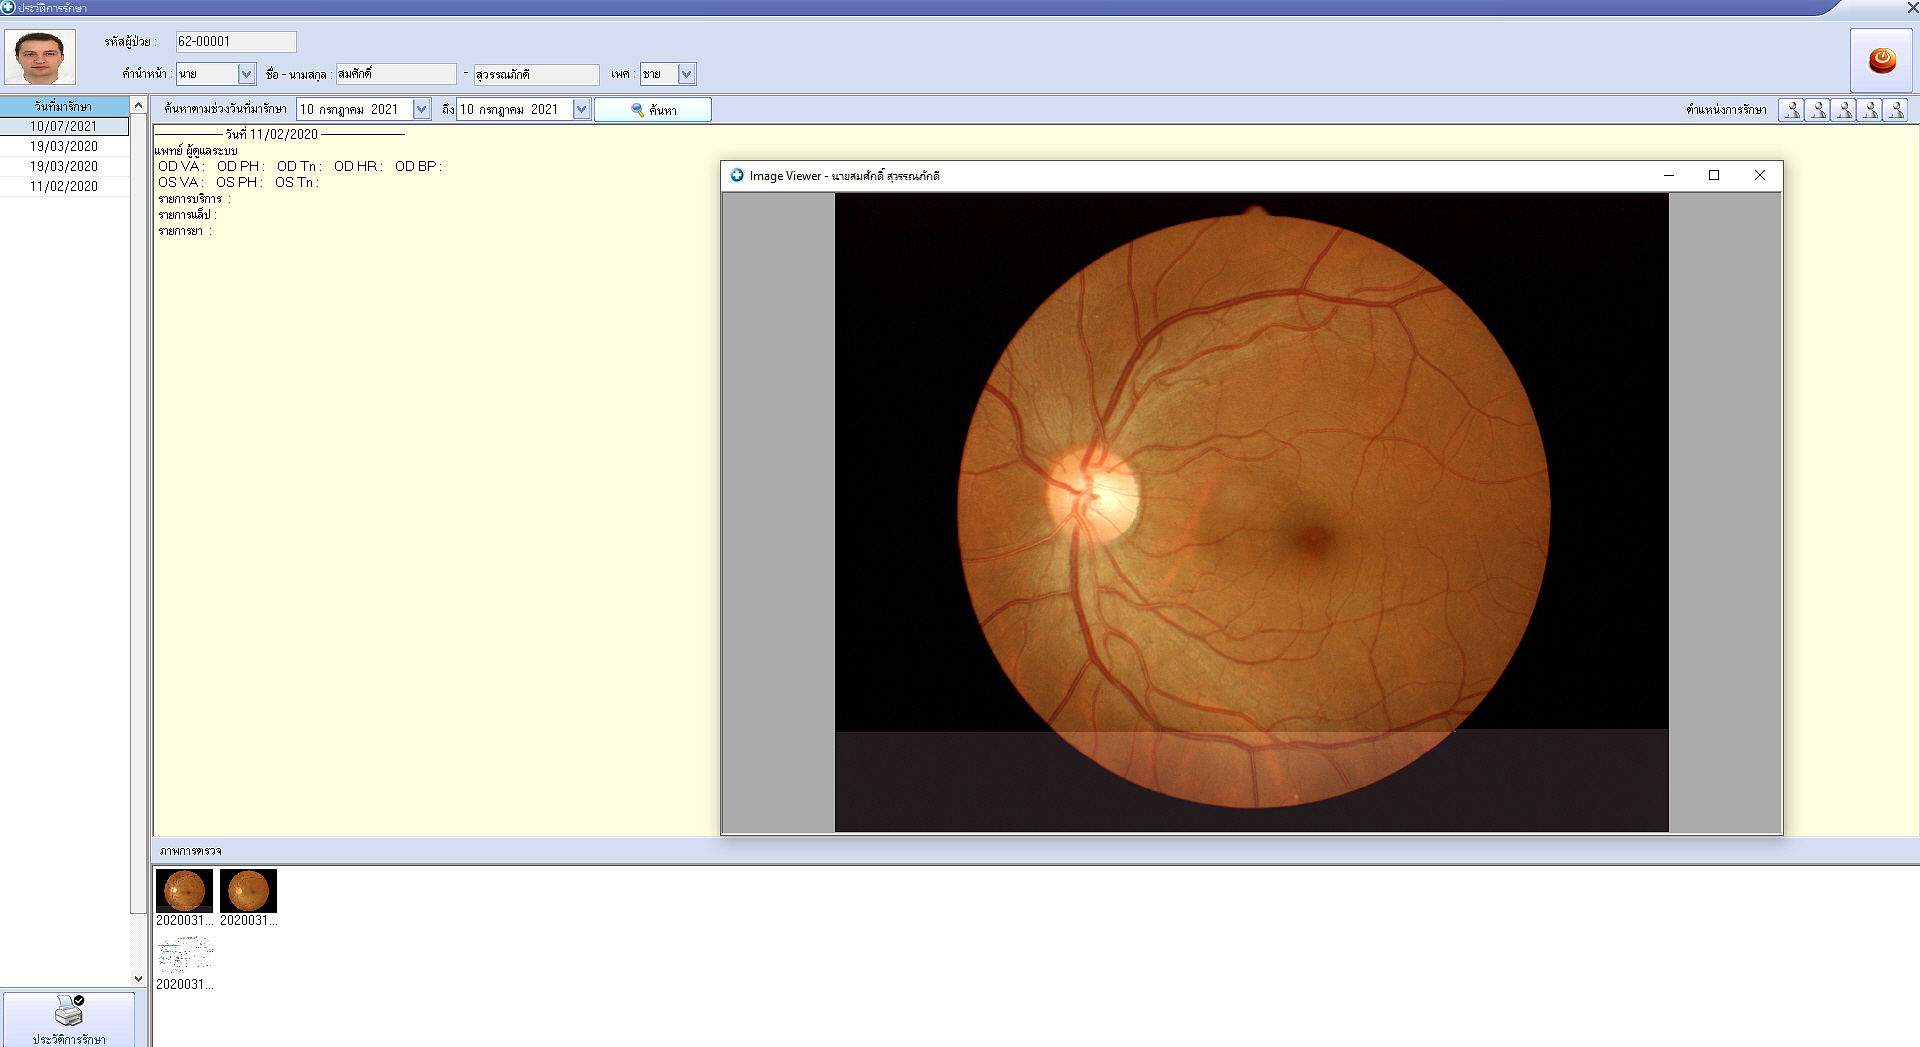
Task: Click the retina fundus image in viewer
Action: 1252,511
